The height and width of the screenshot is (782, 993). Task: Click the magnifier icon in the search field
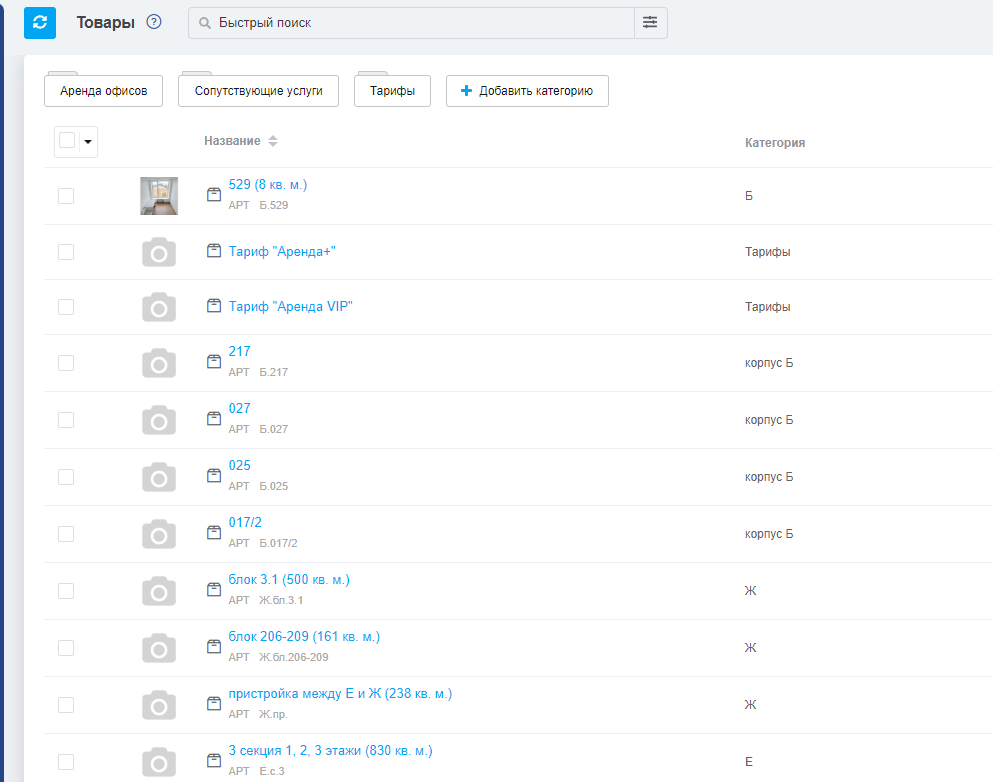click(x=205, y=23)
